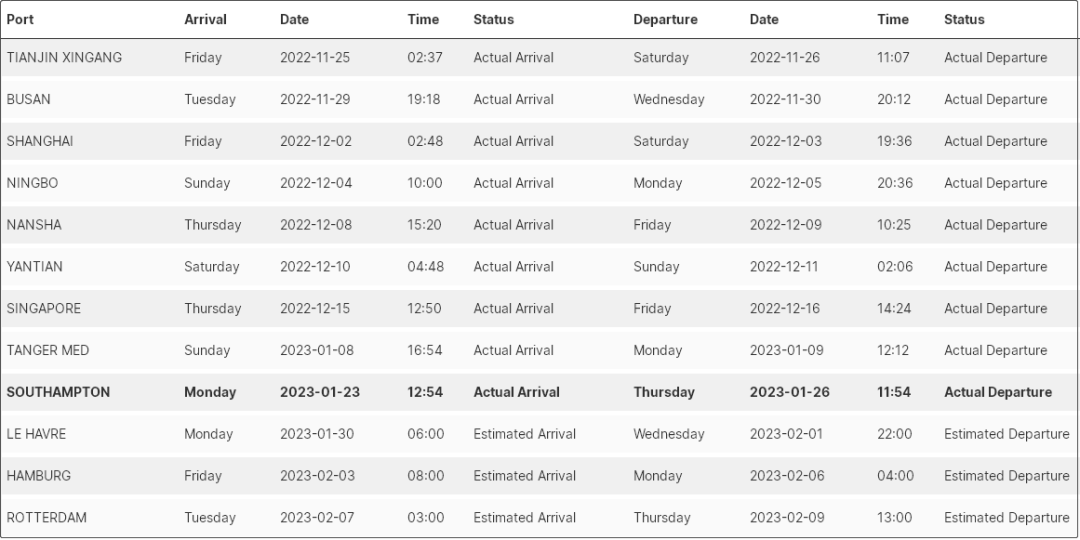This screenshot has width=1080, height=540.
Task: Click Estimated Arrival status for LE HAVRE
Action: point(524,435)
